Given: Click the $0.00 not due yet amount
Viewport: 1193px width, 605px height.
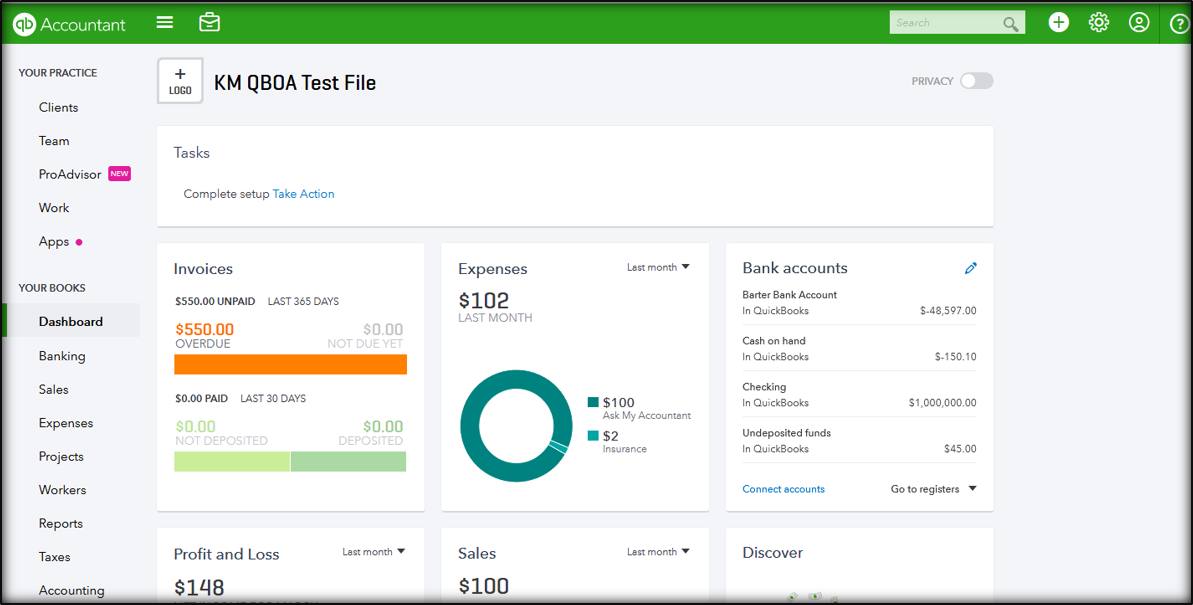Looking at the screenshot, I should (383, 330).
